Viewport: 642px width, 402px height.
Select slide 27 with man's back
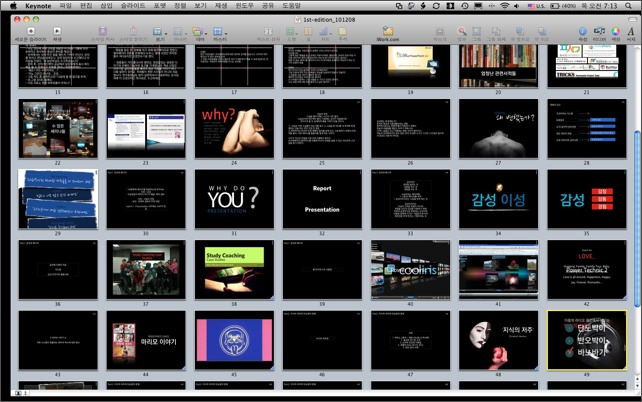pos(498,129)
